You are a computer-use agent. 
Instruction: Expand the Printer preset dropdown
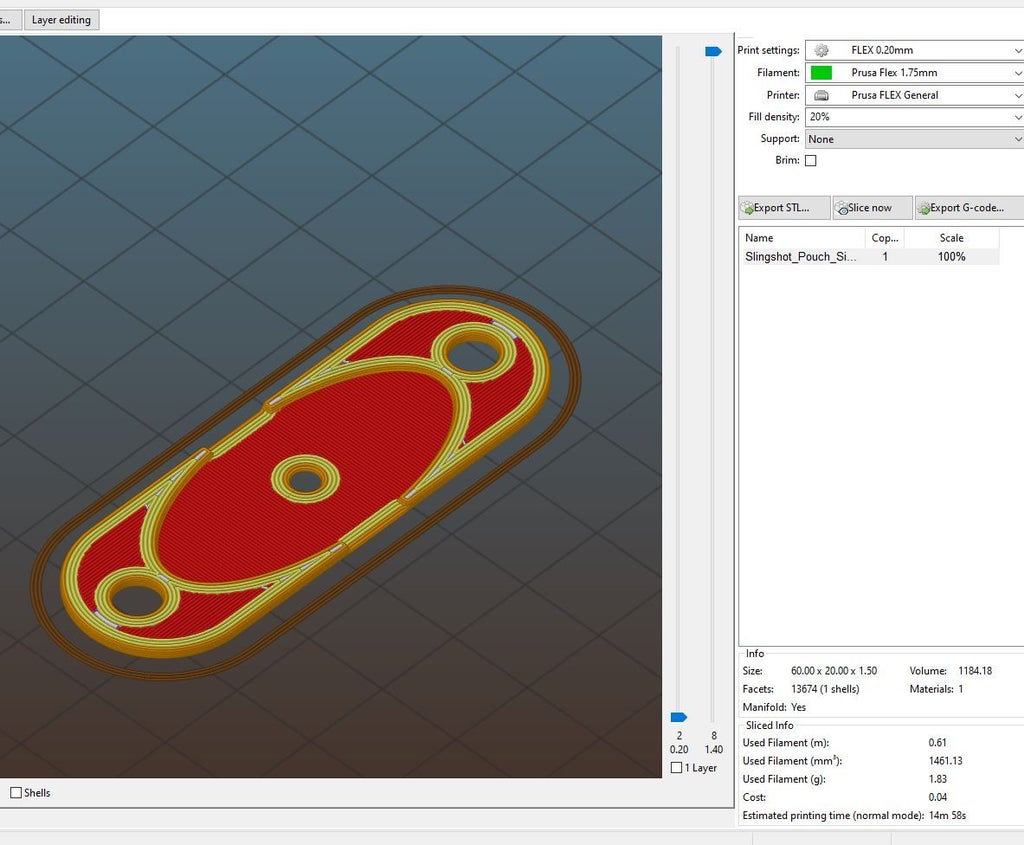[1017, 96]
